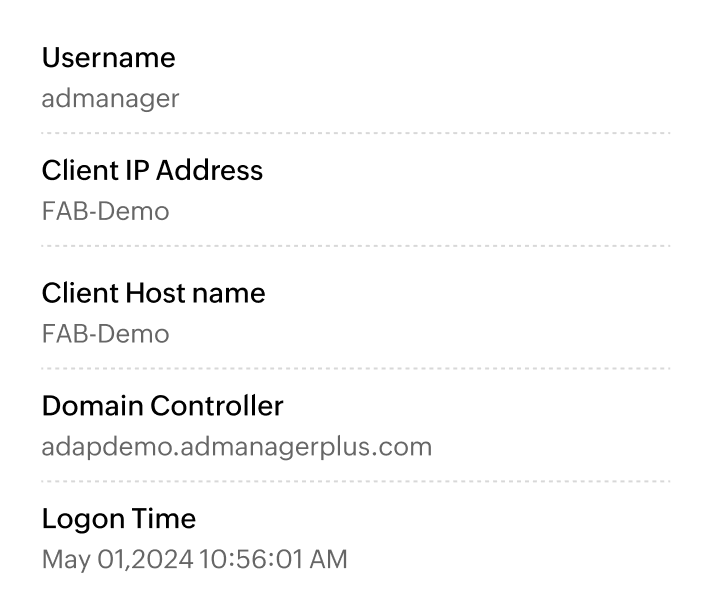Select FAB-Demo under Client Host name
The image size is (712, 615).
[x=105, y=334]
